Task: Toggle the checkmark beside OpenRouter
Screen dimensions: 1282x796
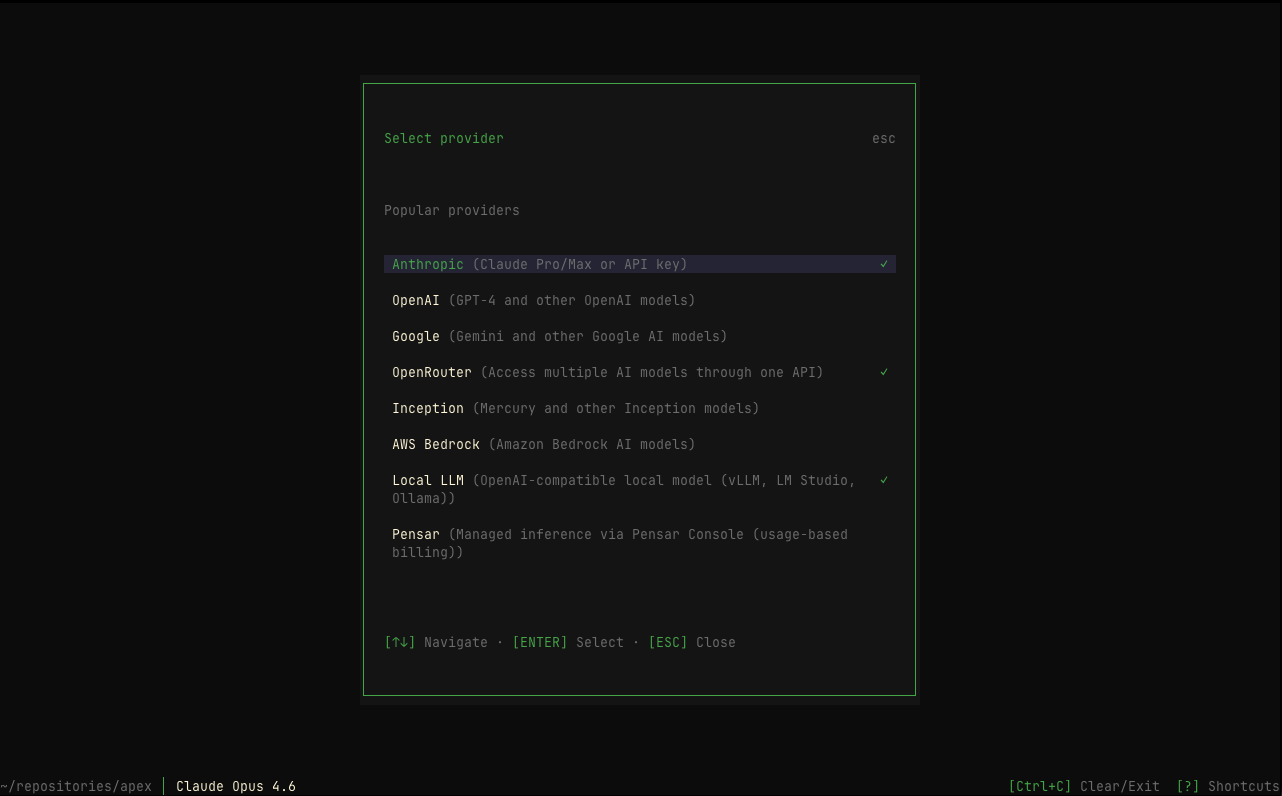Action: (x=884, y=372)
